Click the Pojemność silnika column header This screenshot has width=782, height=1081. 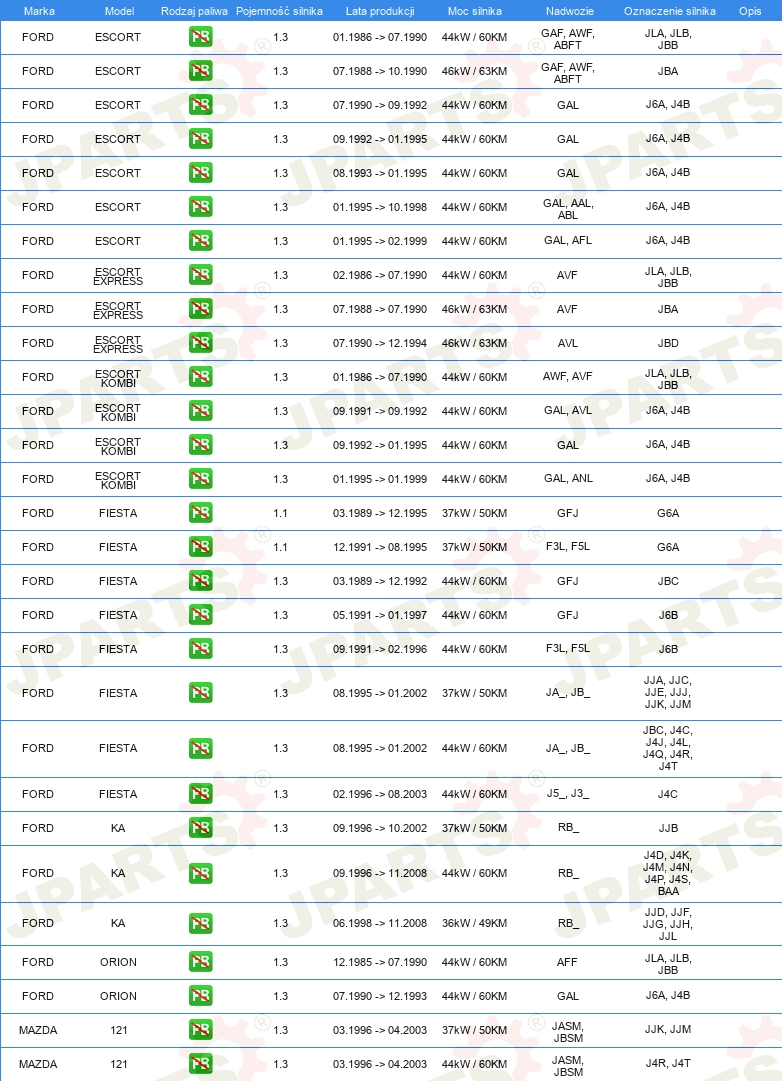pos(279,11)
